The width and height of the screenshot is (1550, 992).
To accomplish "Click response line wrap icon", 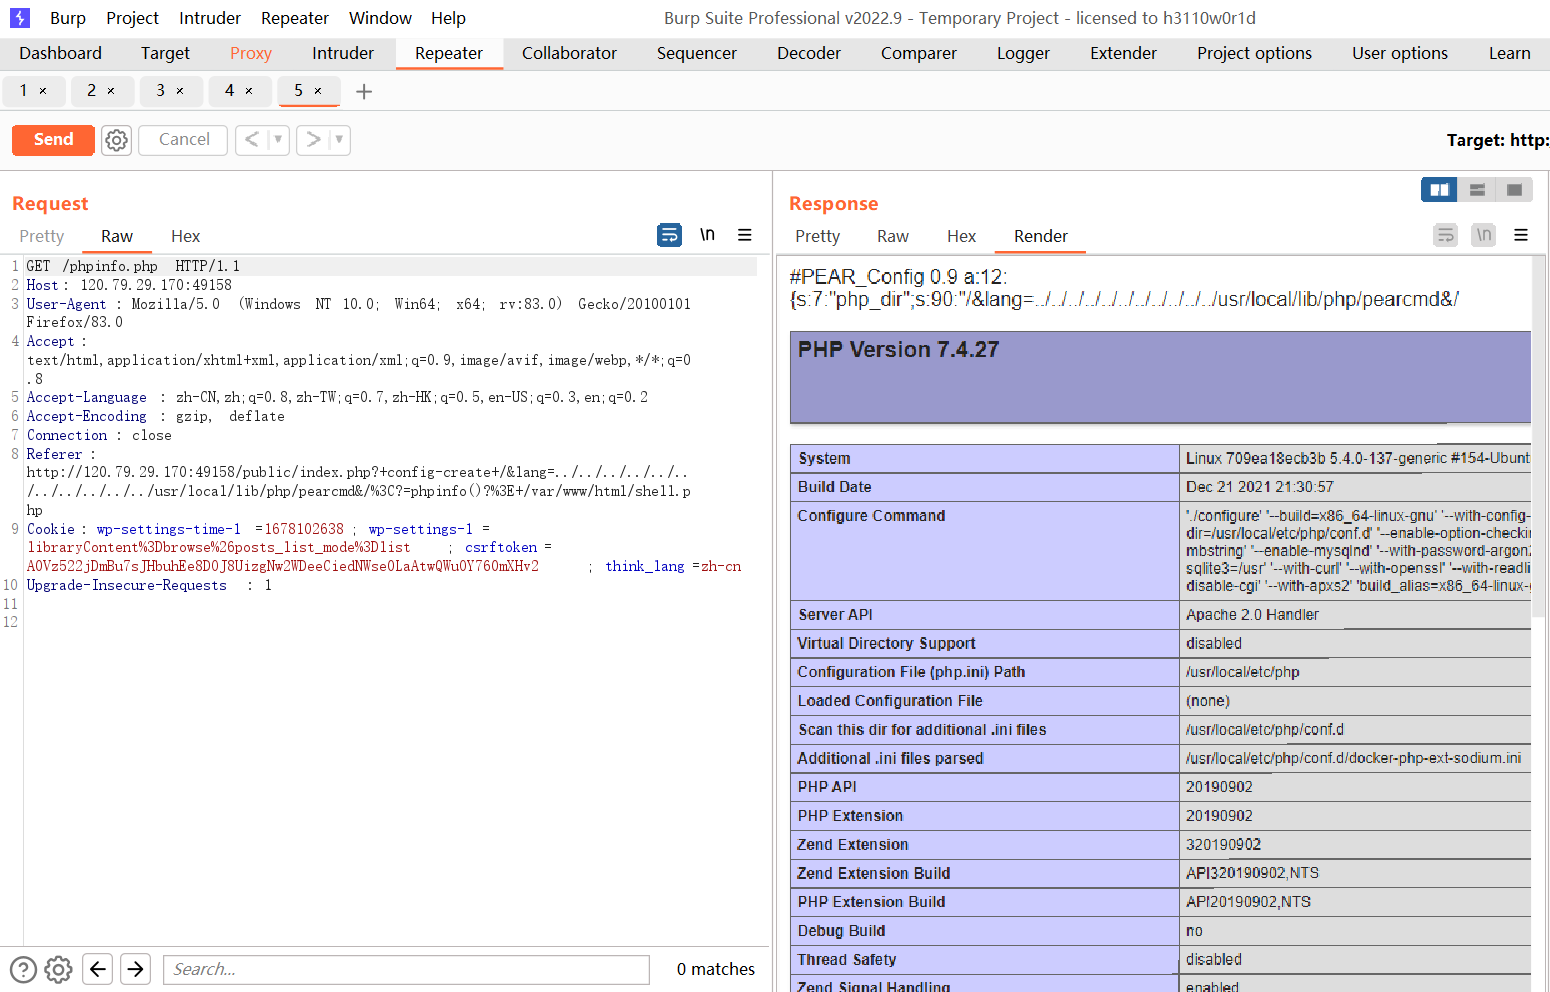I will tap(1445, 235).
